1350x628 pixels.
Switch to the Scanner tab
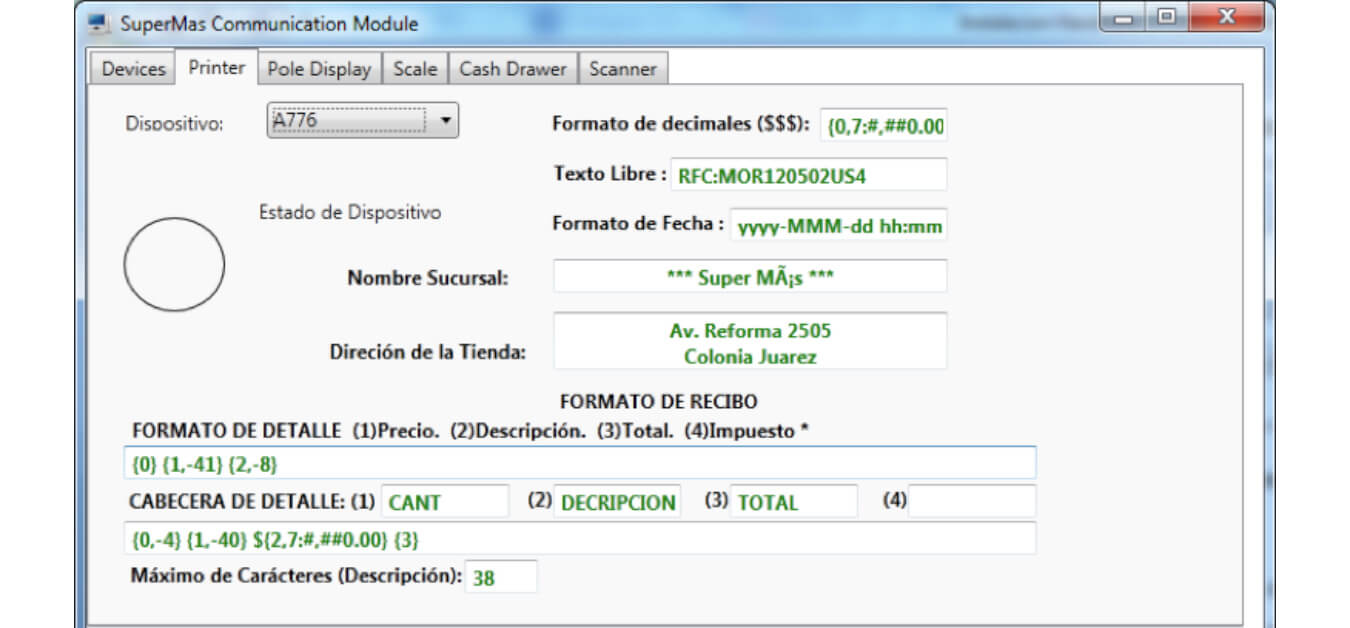[x=623, y=69]
